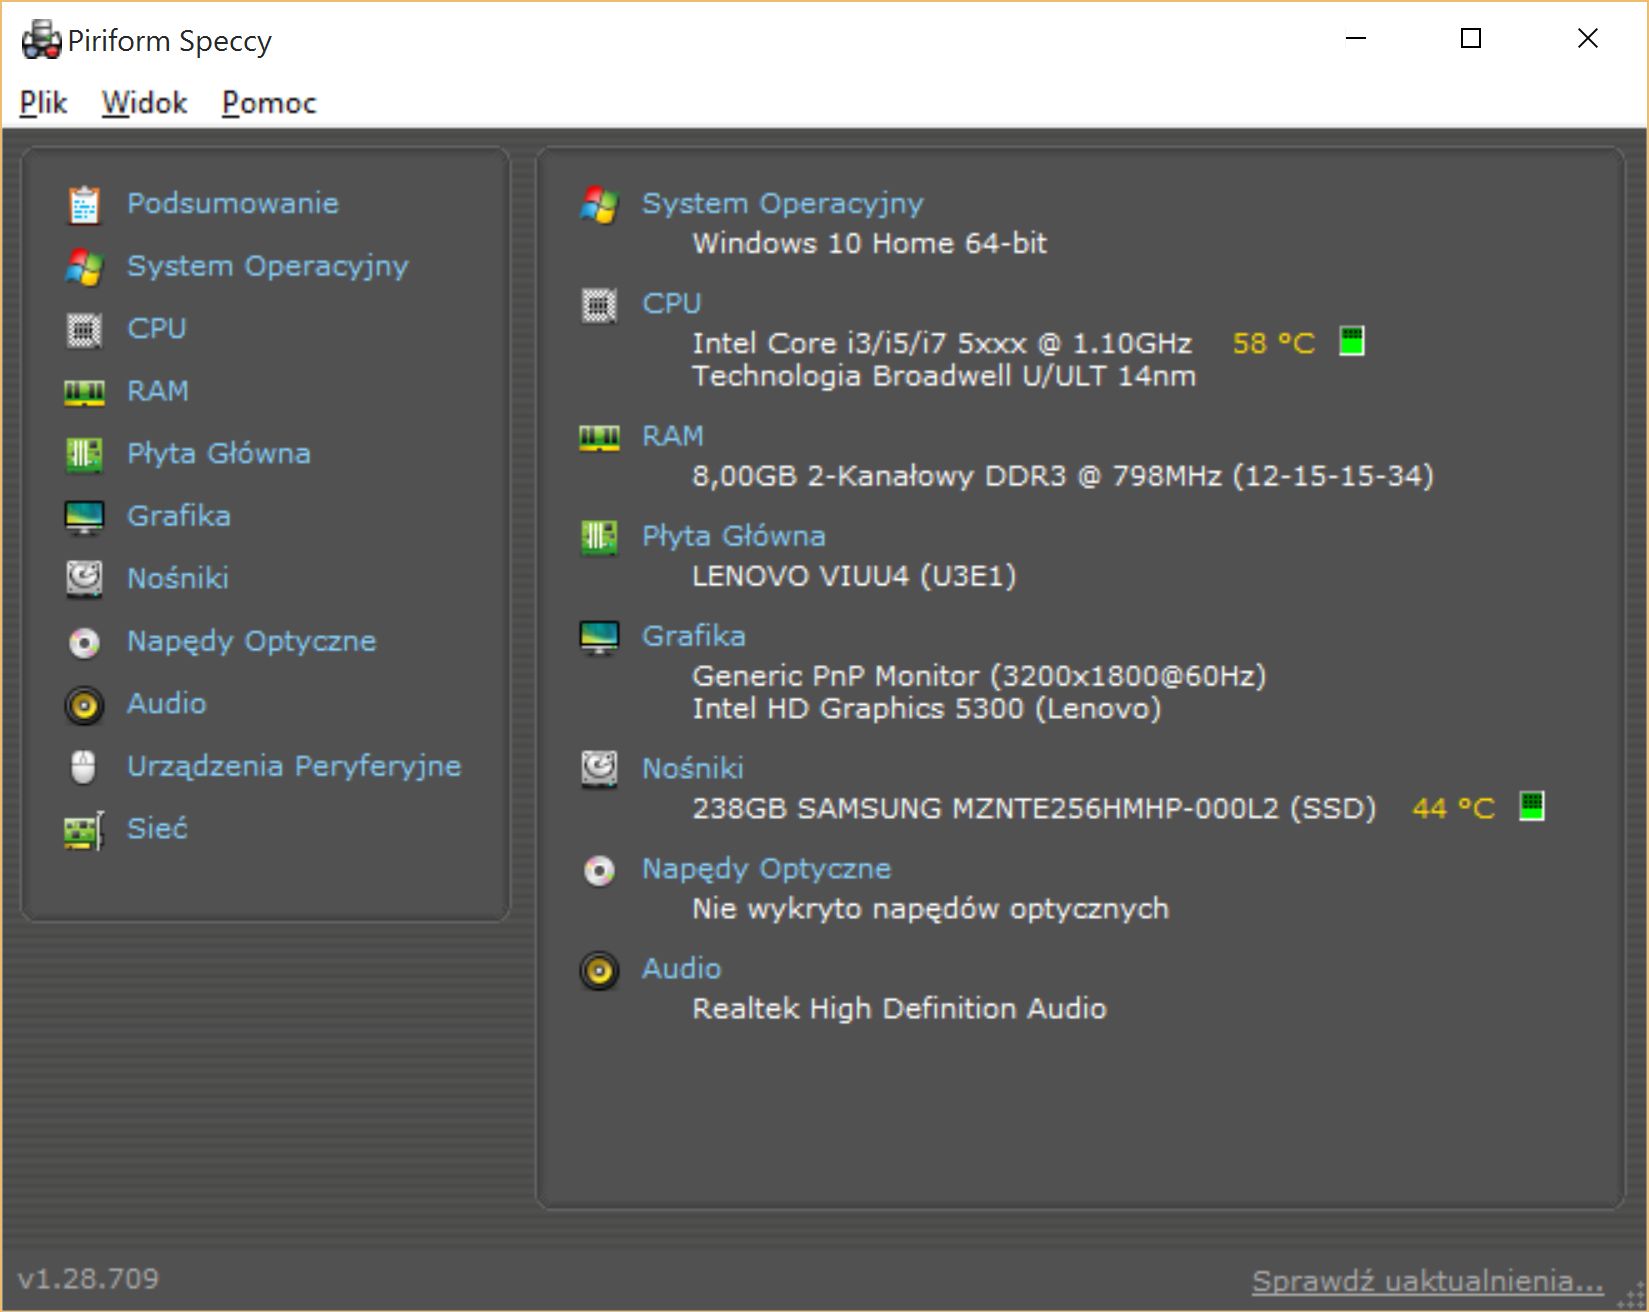Image resolution: width=1649 pixels, height=1312 pixels.
Task: Click the RAM heading link in summary
Action: point(672,436)
